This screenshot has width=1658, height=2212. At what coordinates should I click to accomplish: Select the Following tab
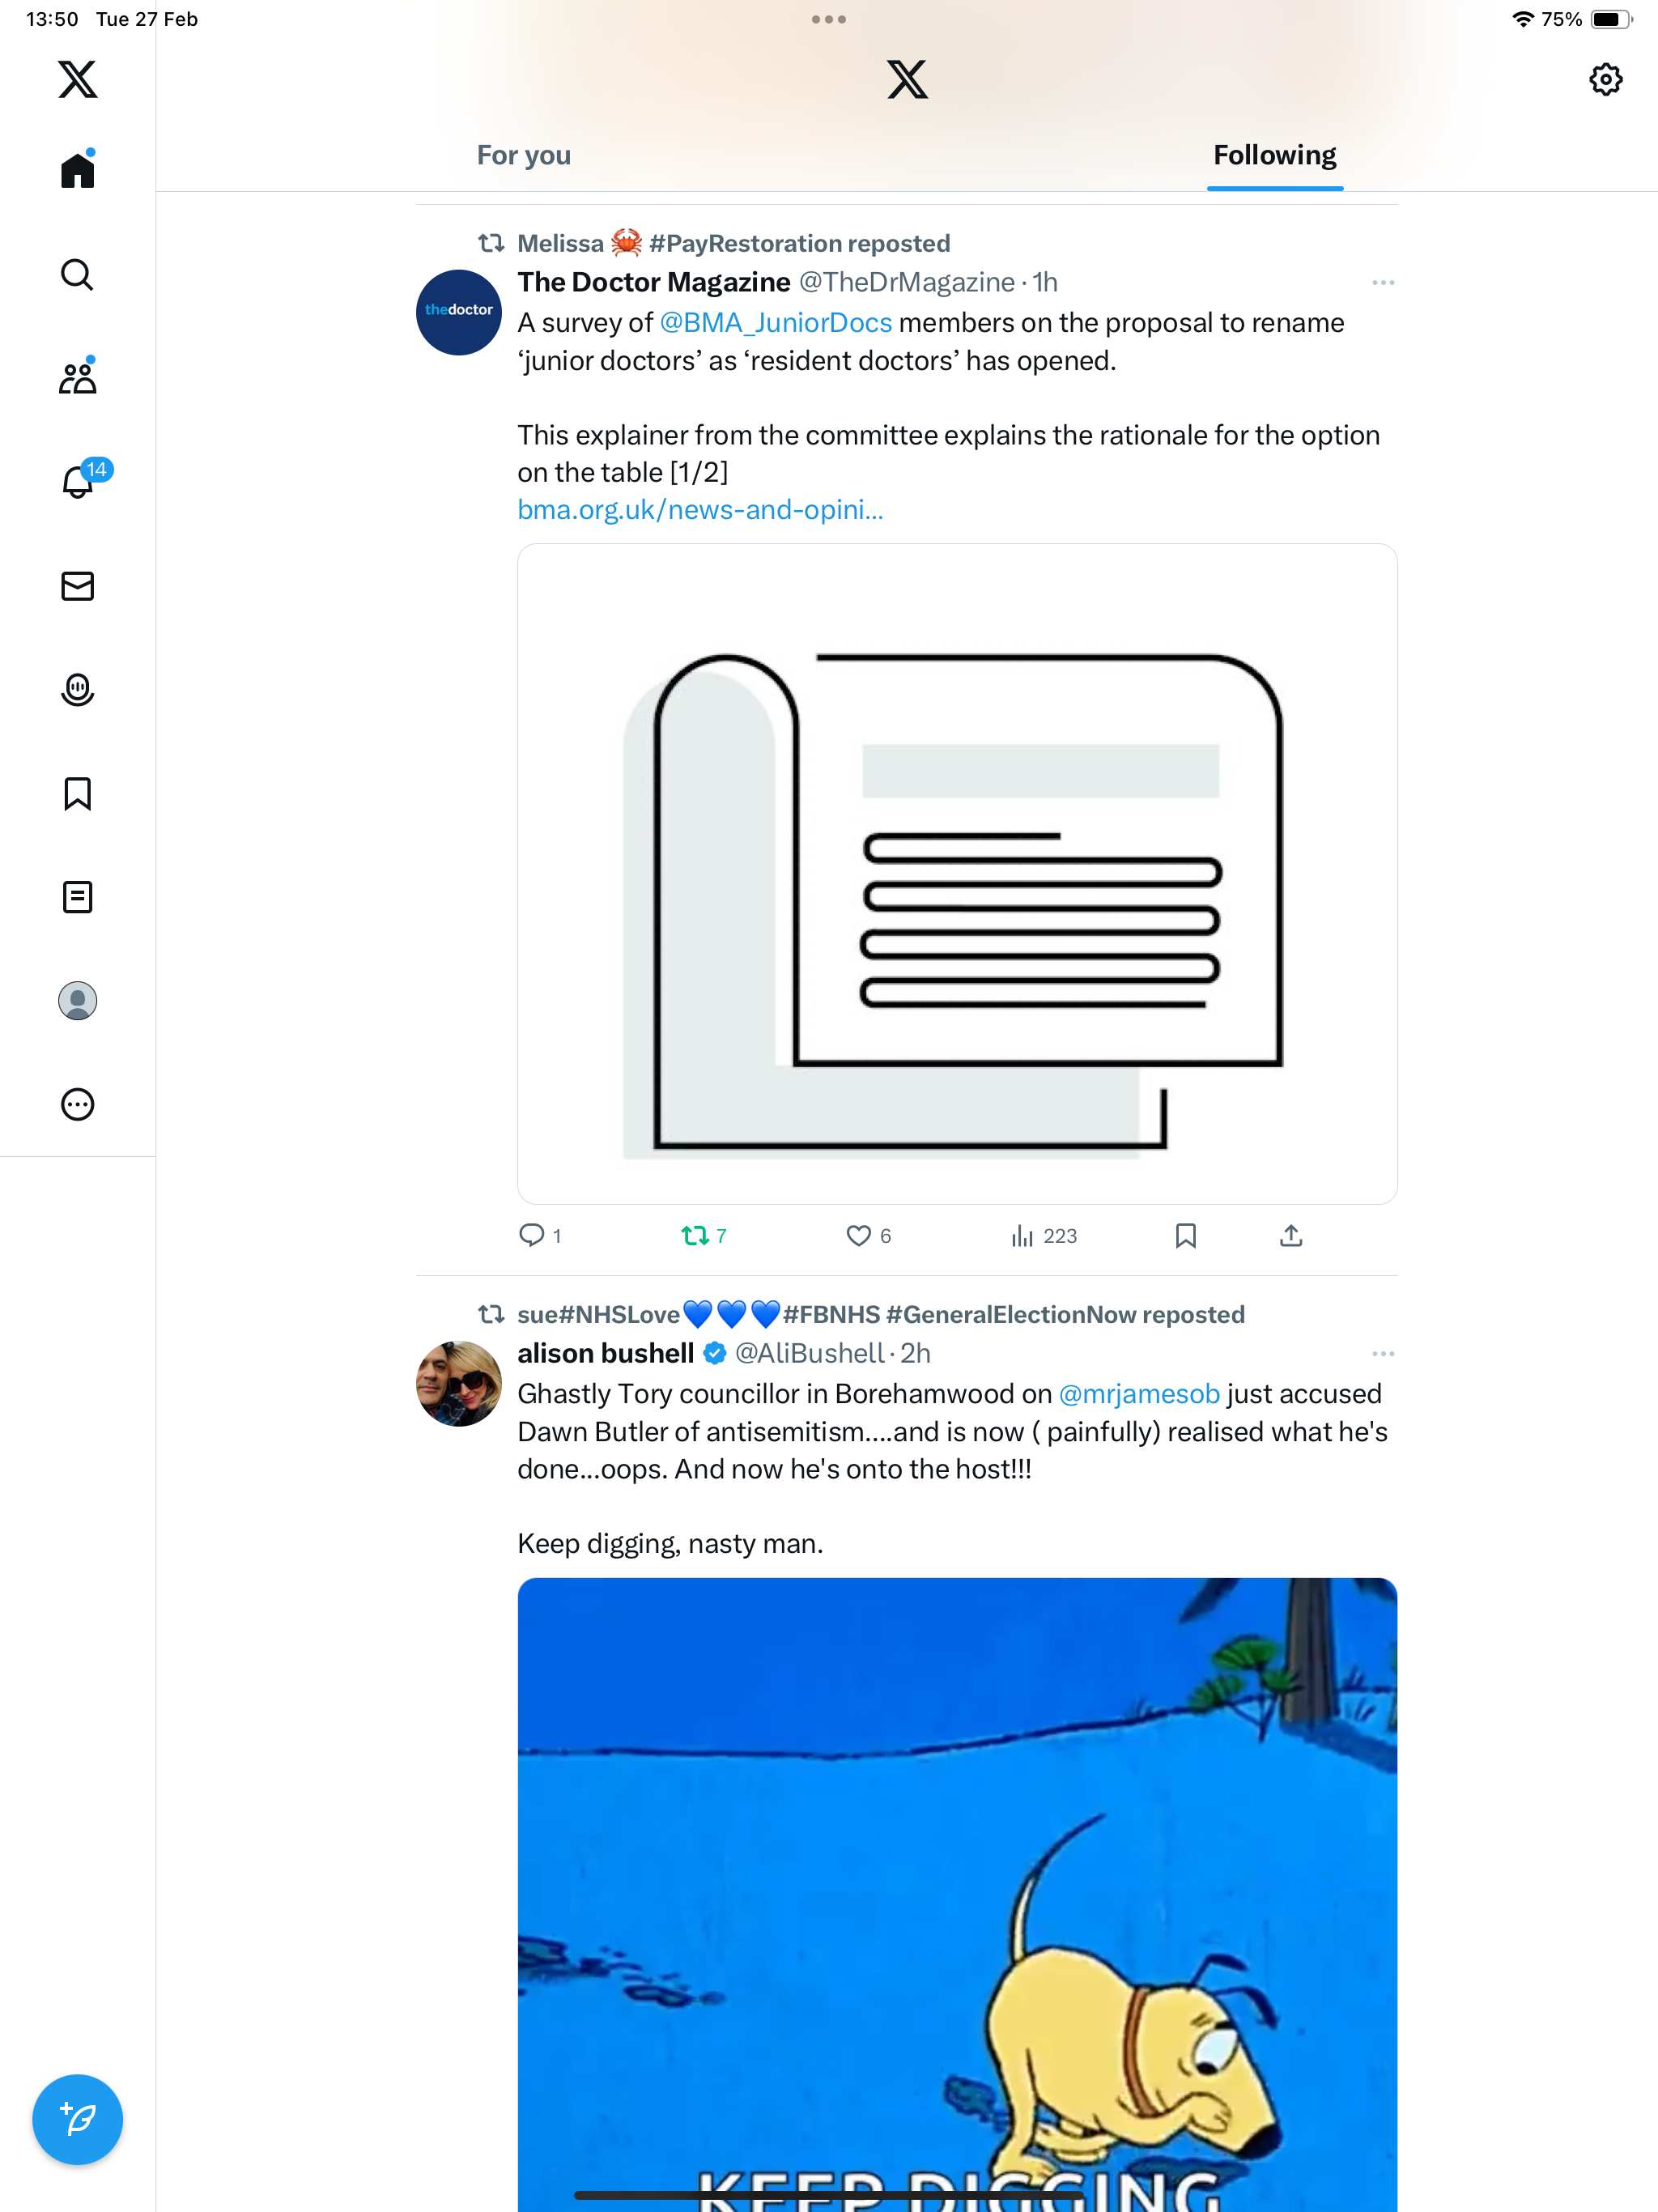[x=1274, y=155]
